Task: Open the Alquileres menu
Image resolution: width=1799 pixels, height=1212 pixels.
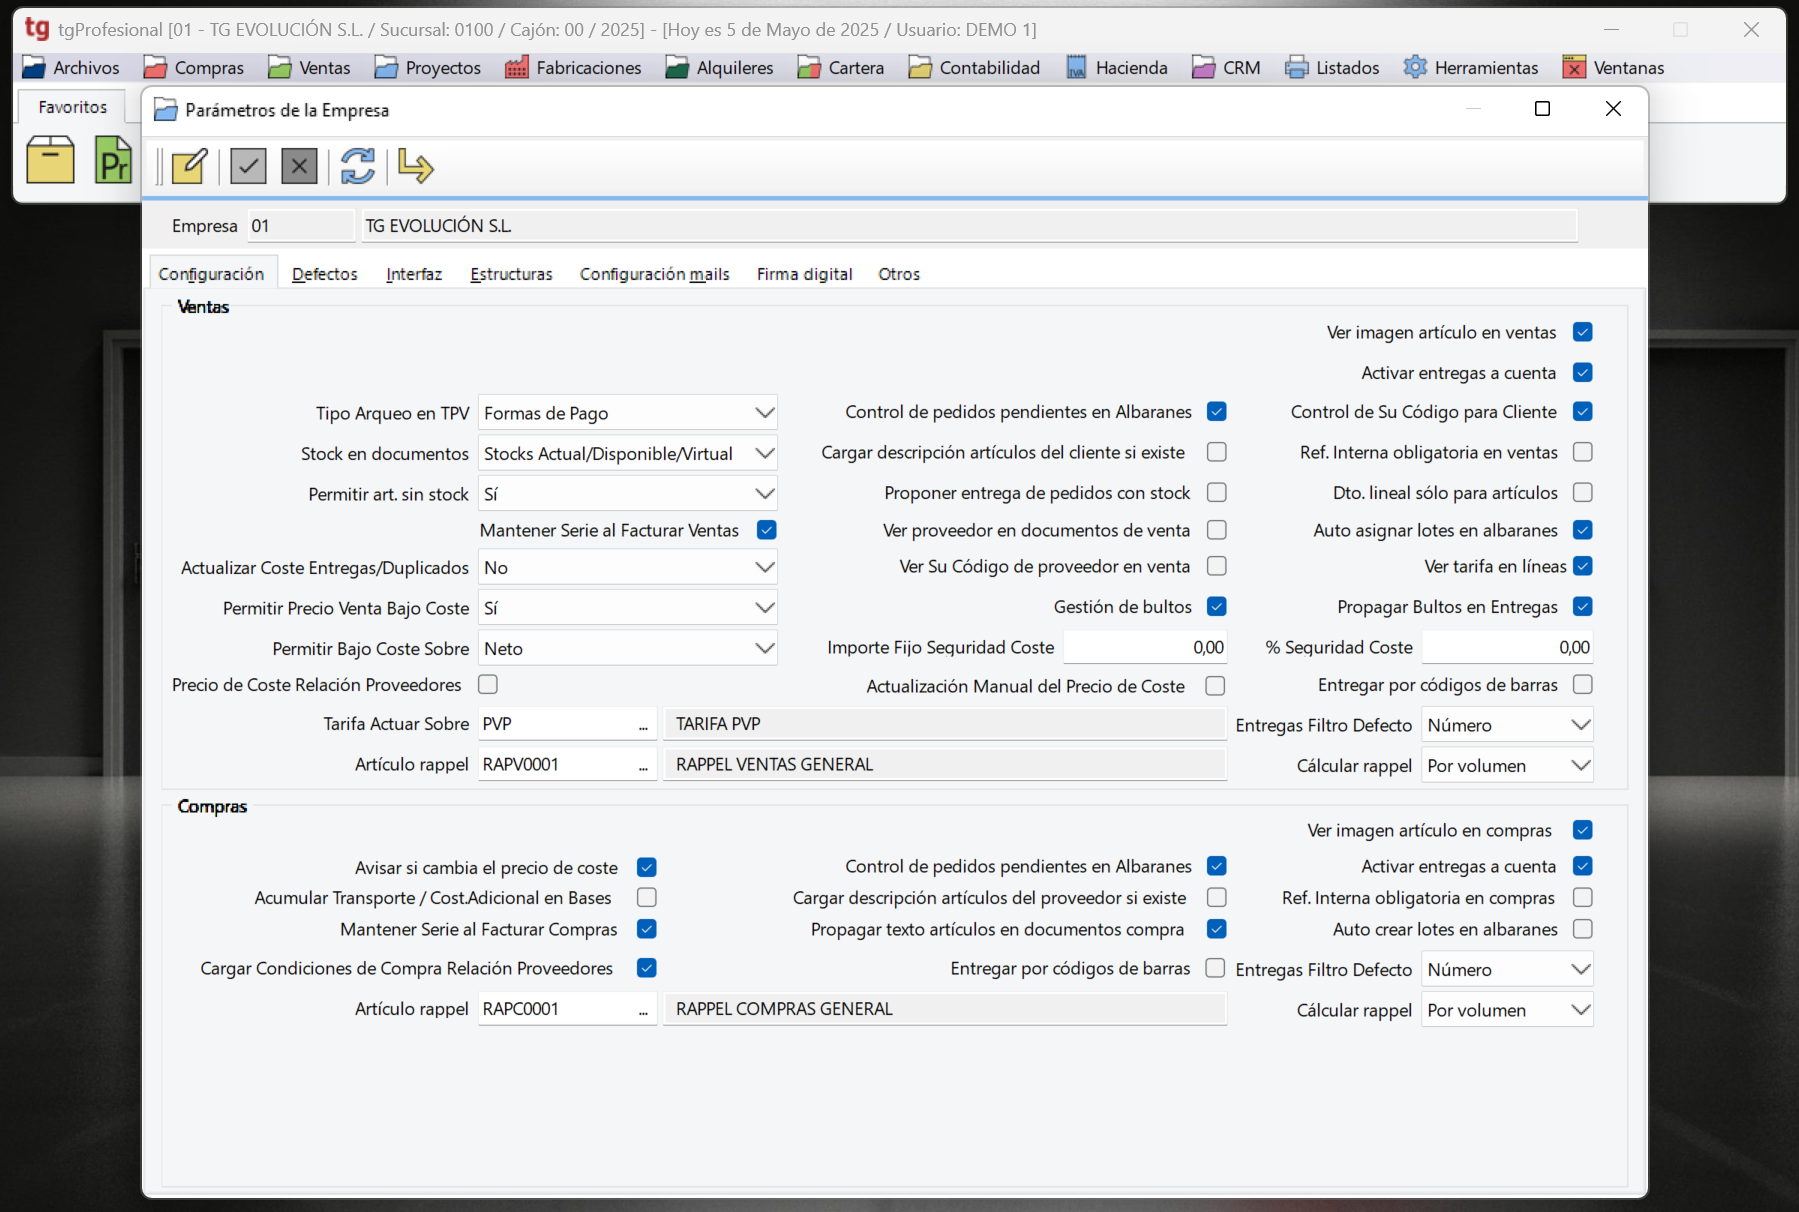Action: click(720, 67)
